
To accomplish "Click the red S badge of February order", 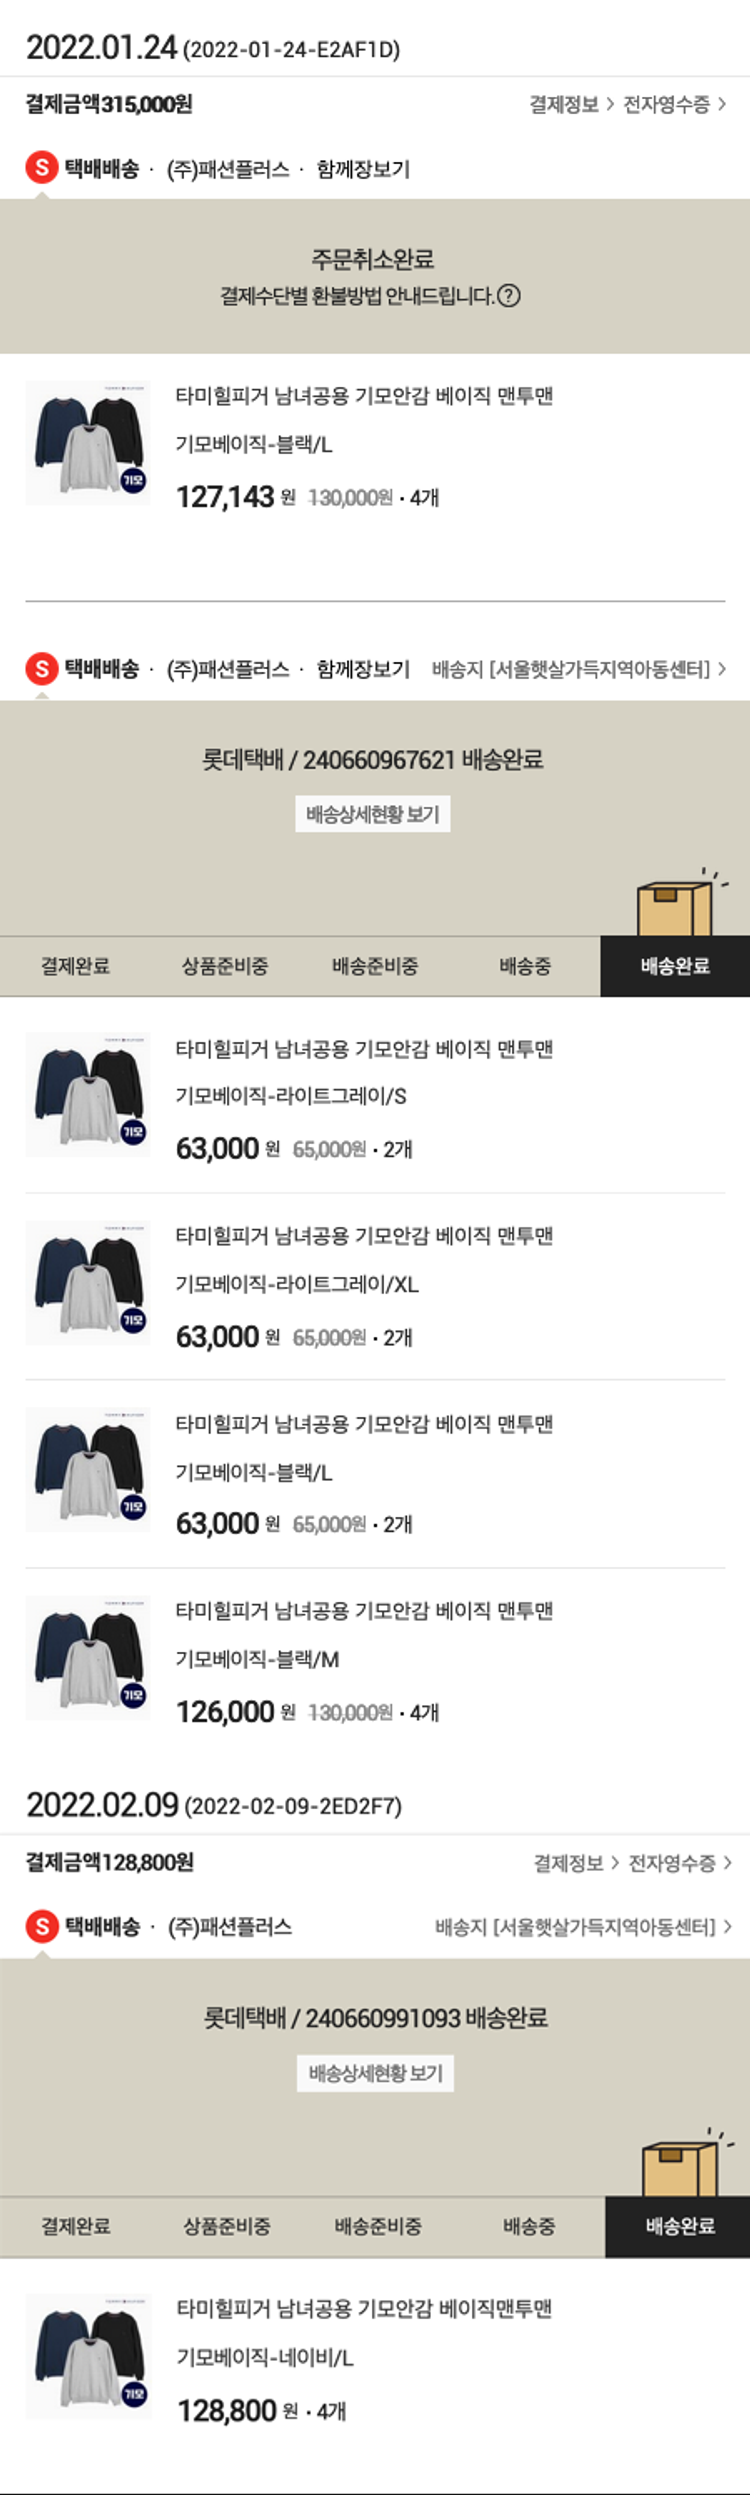I will click(41, 1926).
